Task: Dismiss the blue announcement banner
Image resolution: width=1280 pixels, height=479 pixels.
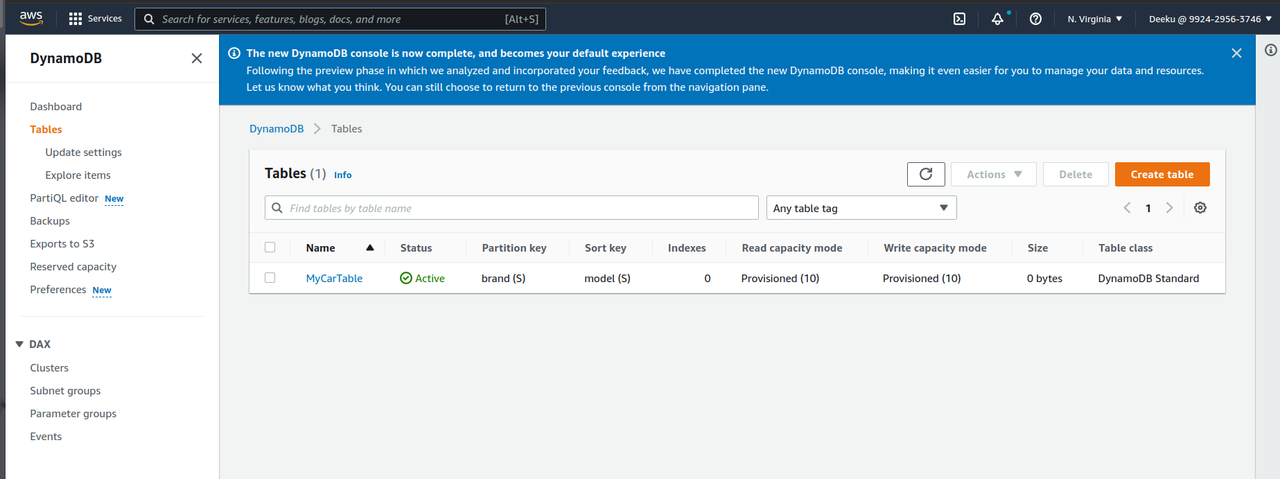Action: coord(1236,53)
